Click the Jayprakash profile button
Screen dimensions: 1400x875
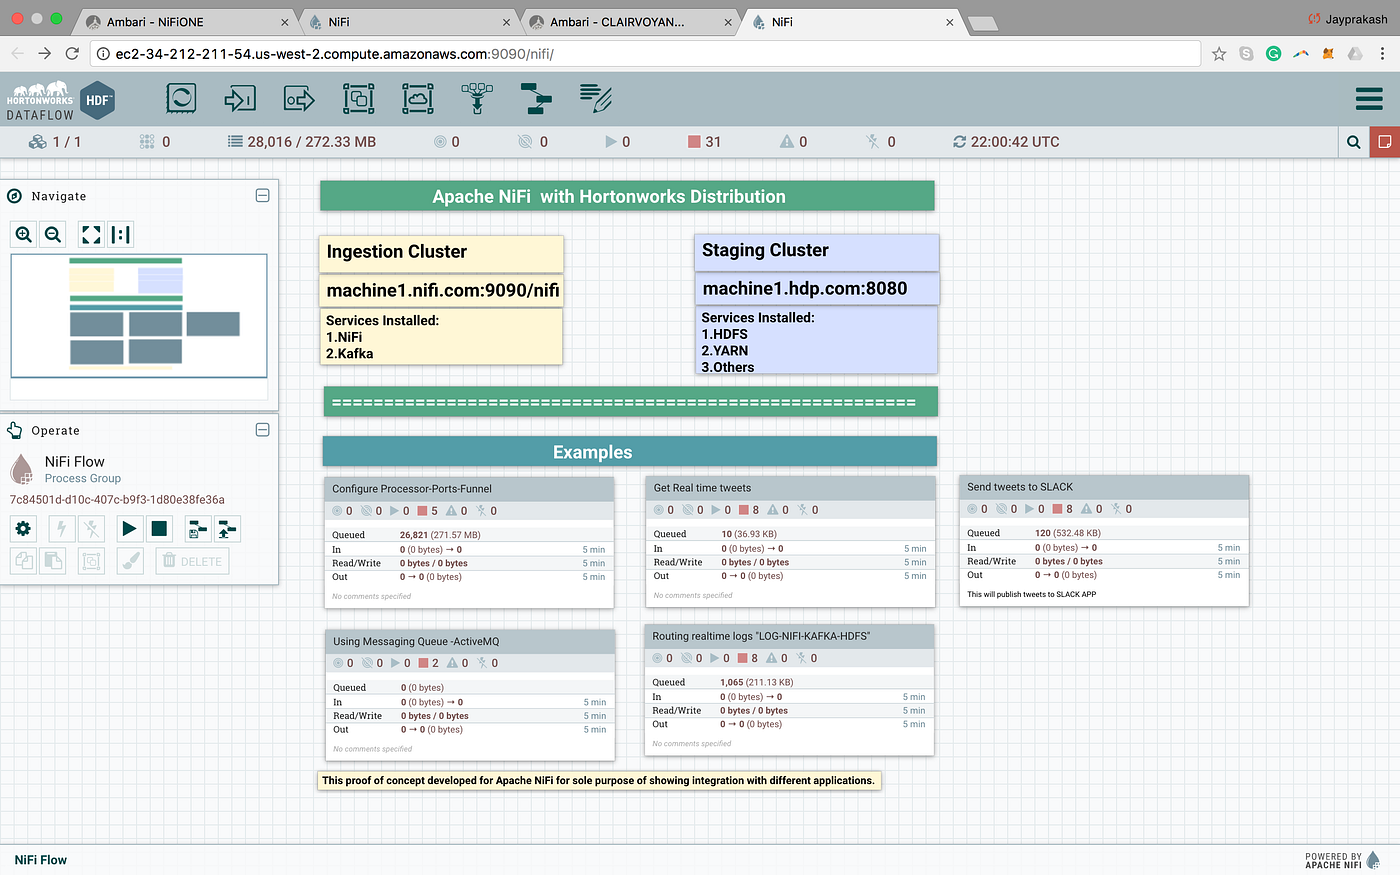click(1348, 19)
